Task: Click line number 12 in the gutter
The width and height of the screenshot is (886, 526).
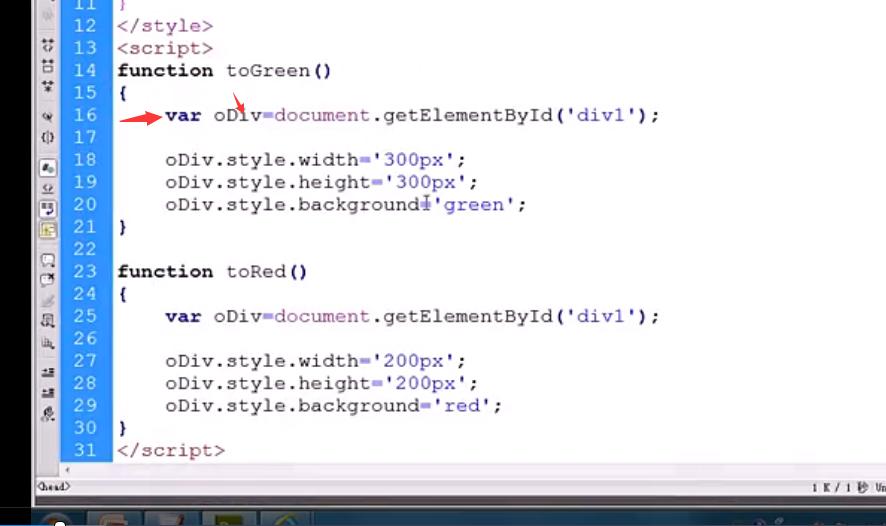Action: [85, 26]
